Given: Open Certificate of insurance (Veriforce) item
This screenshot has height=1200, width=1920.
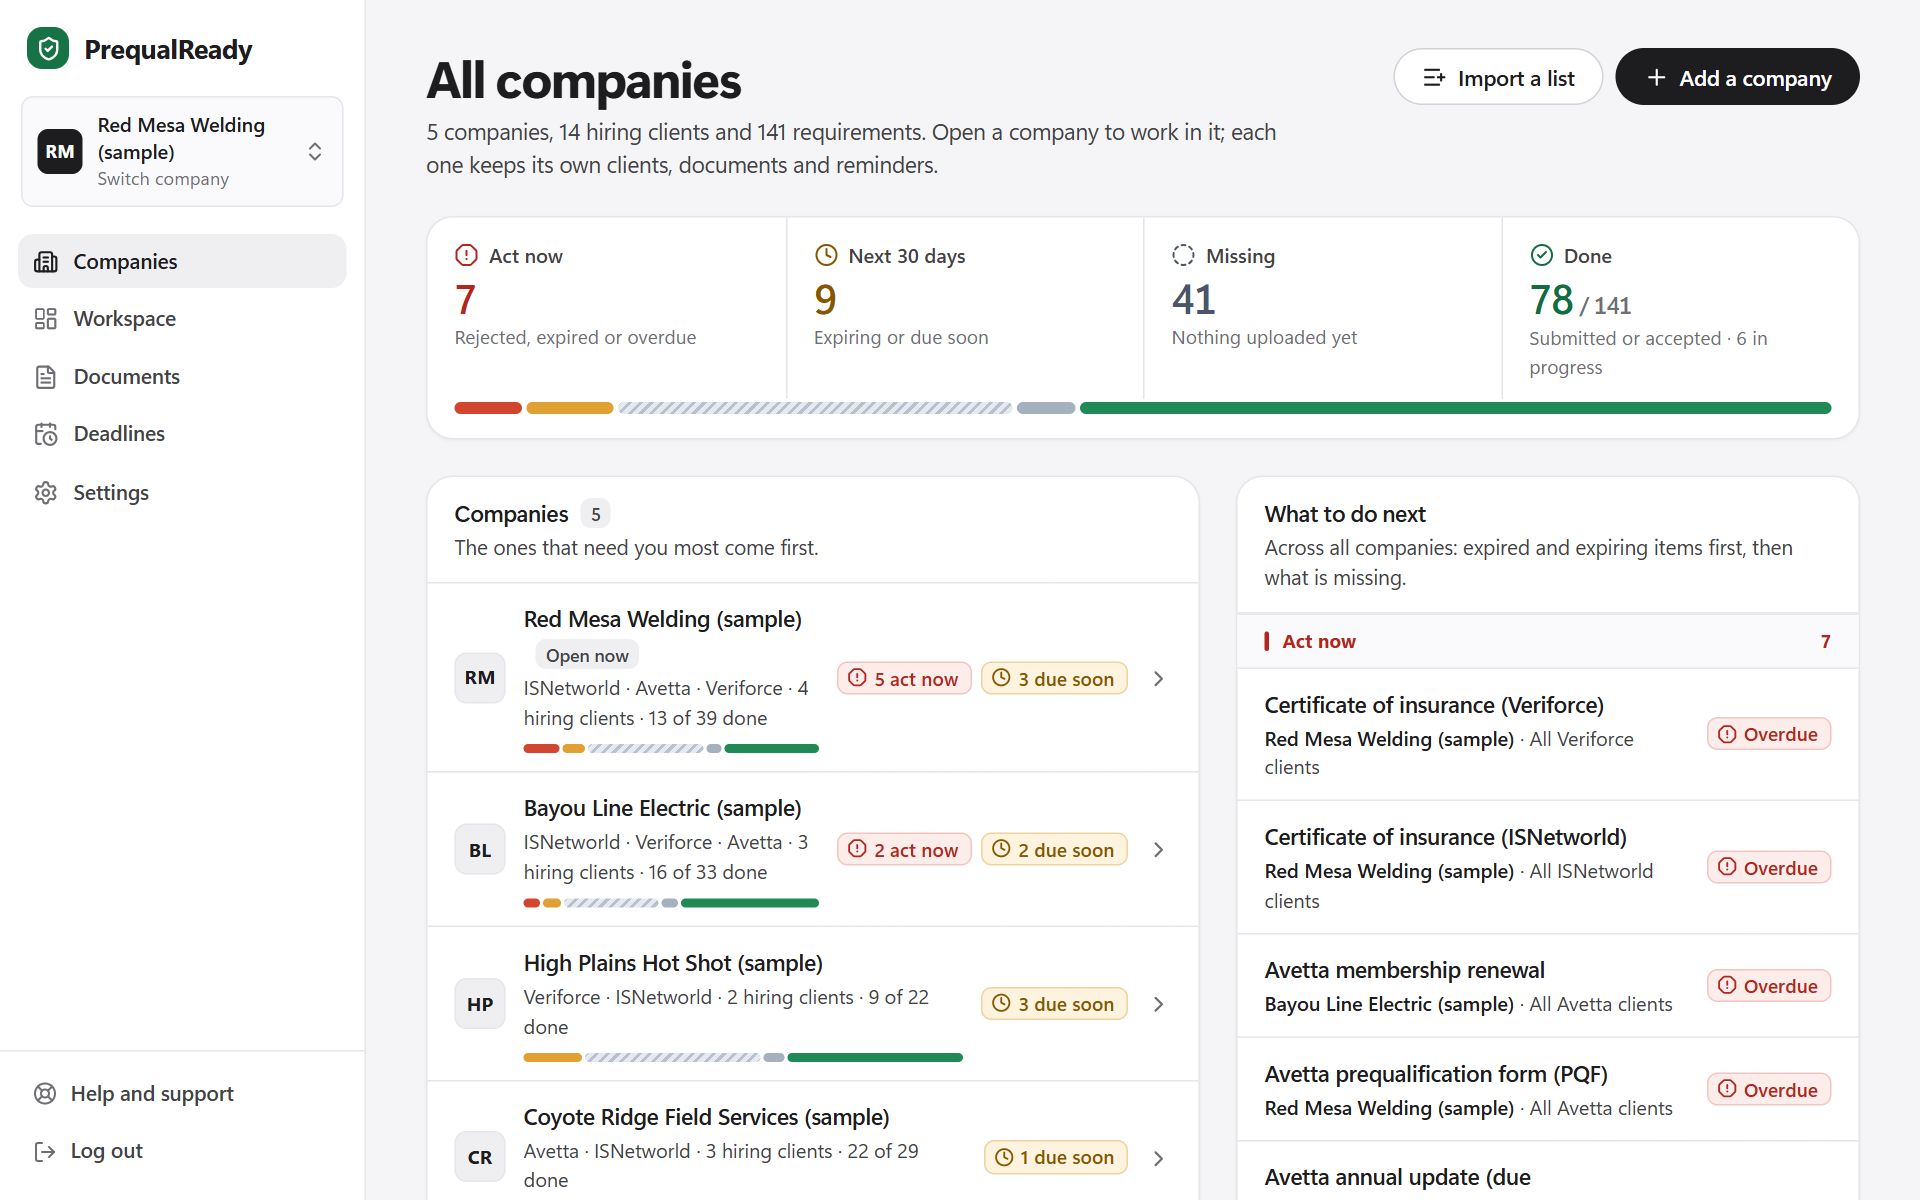Looking at the screenshot, I should (1547, 735).
